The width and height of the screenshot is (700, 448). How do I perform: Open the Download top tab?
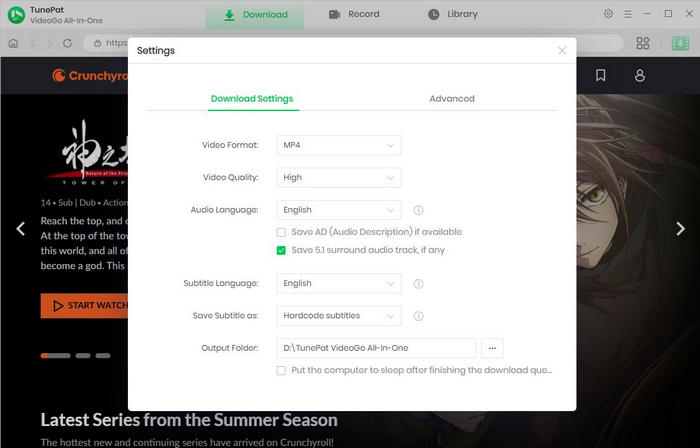[255, 15]
